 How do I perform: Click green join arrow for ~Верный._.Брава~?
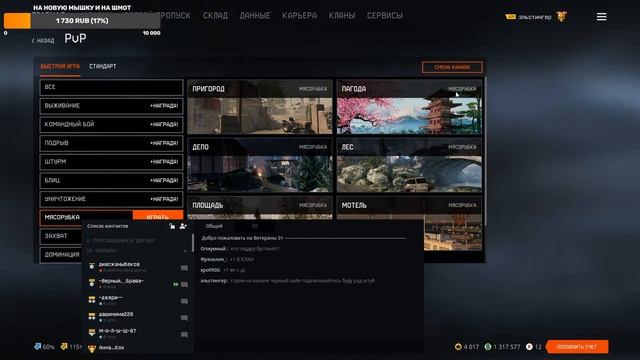tap(176, 284)
